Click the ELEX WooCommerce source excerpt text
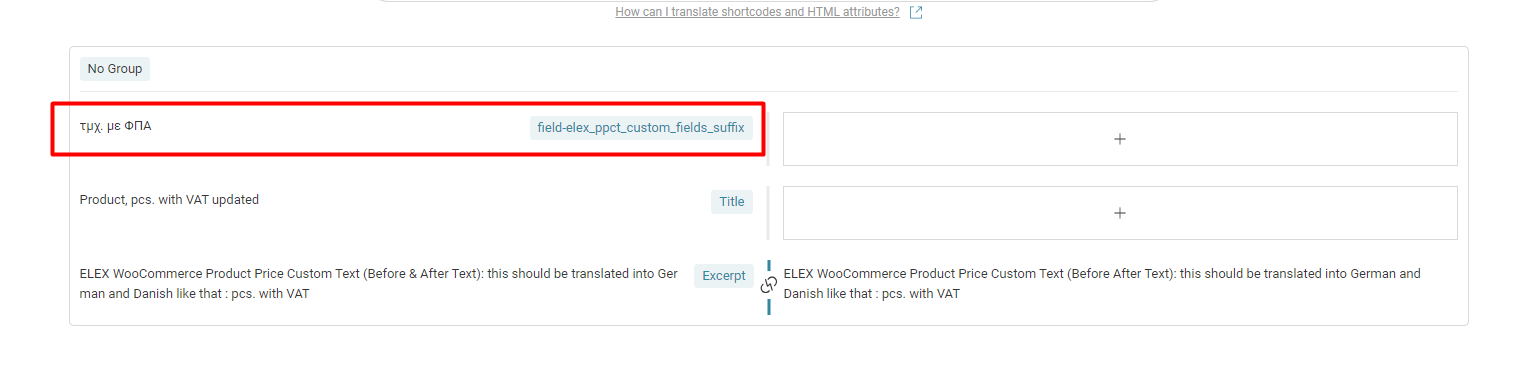The width and height of the screenshot is (1539, 380). [x=378, y=284]
